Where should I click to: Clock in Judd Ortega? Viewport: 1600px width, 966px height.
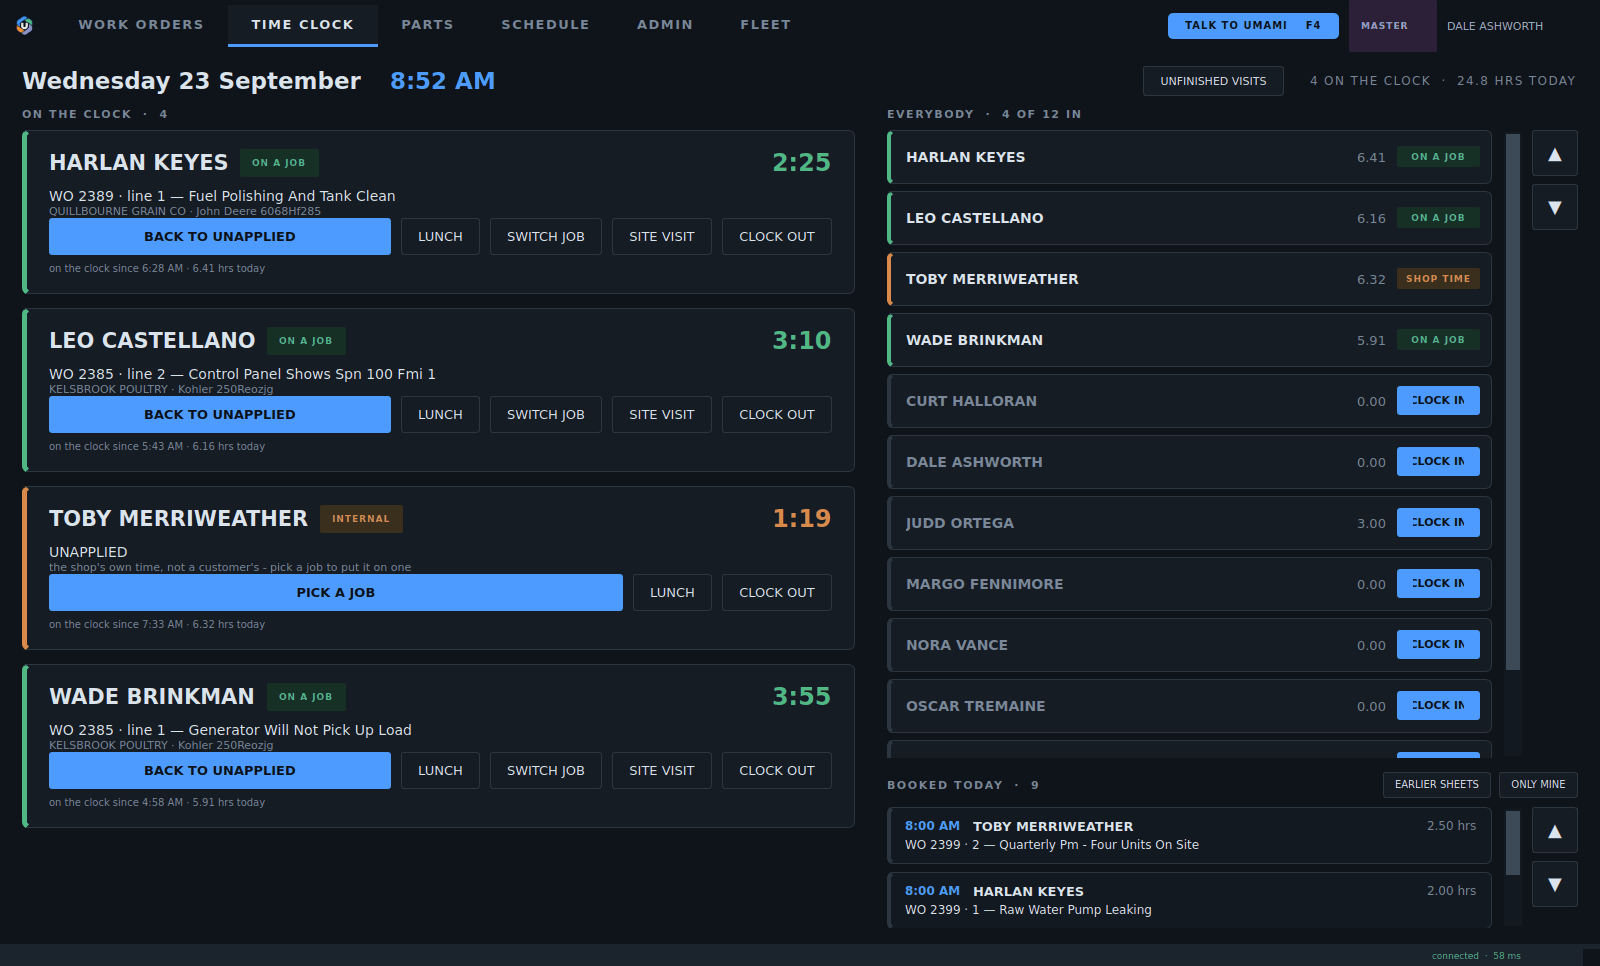coord(1438,523)
